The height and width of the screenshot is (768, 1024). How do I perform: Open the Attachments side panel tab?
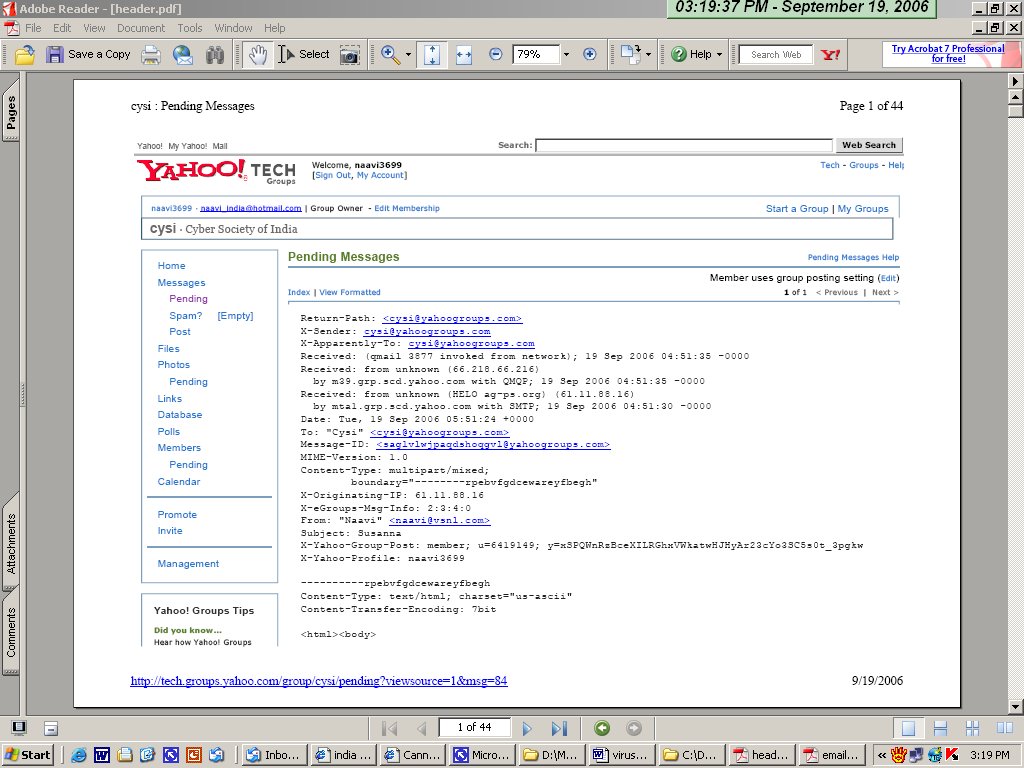(x=10, y=543)
